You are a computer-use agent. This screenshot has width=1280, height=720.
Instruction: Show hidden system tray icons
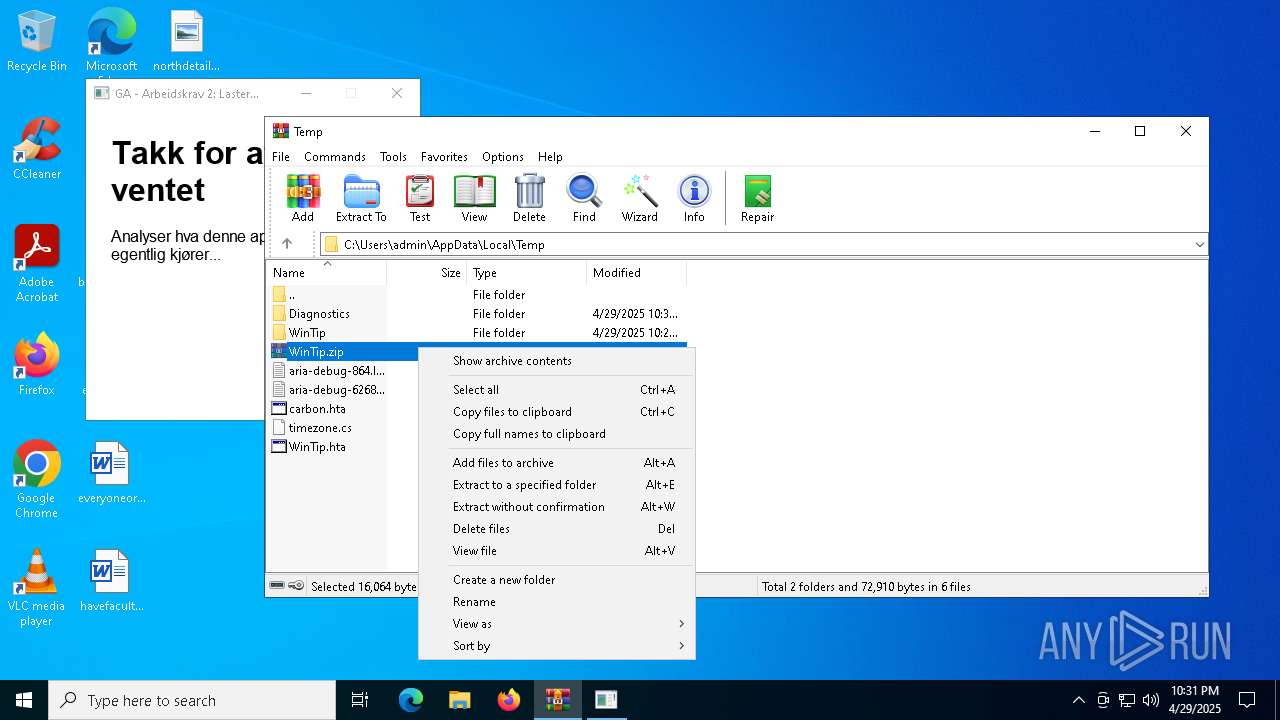(1078, 700)
